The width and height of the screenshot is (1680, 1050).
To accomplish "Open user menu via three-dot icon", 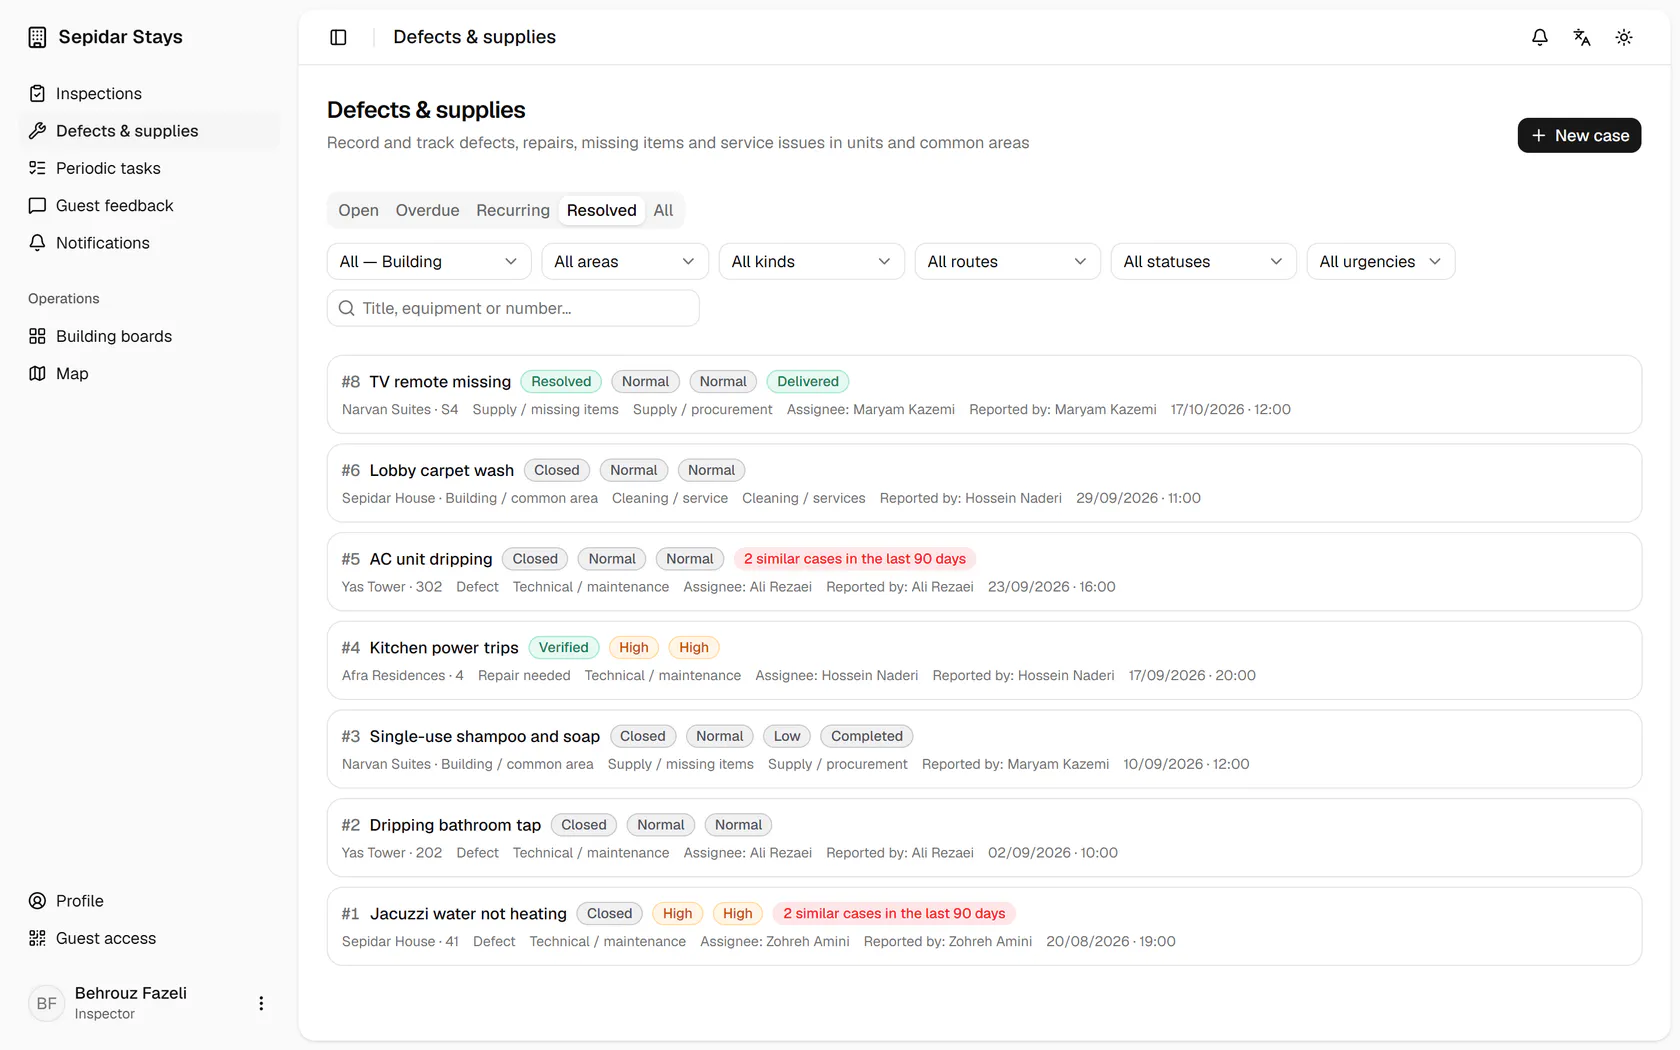I will point(261,1003).
